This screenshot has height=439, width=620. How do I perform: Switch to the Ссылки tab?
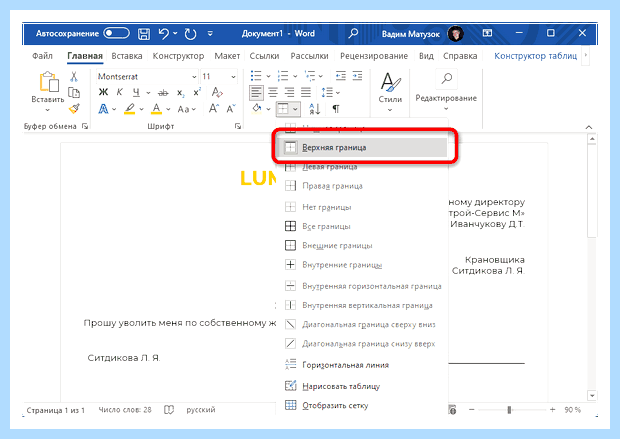click(264, 56)
